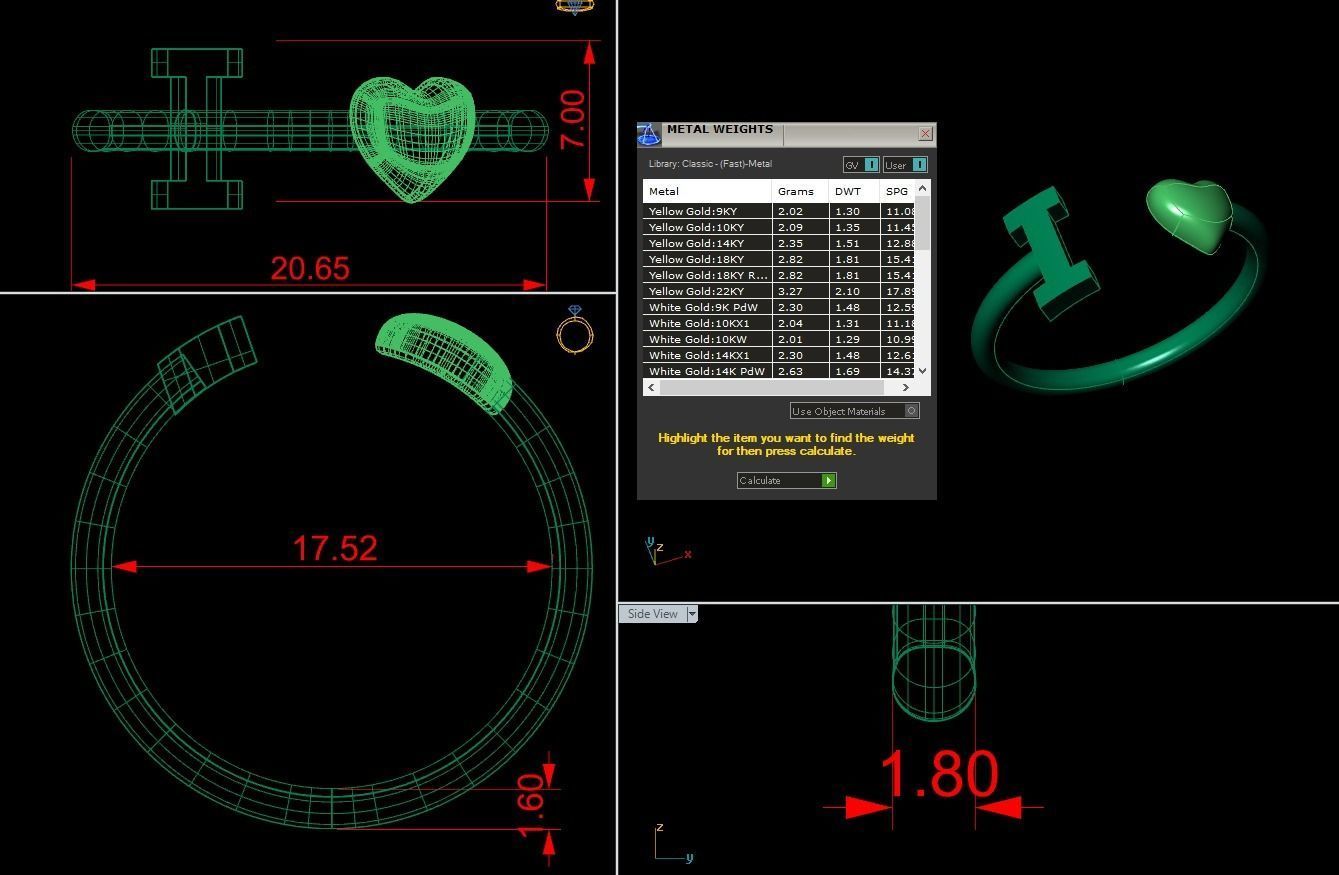Click the Calculate button
Screen dimensions: 1339x875
(786, 481)
